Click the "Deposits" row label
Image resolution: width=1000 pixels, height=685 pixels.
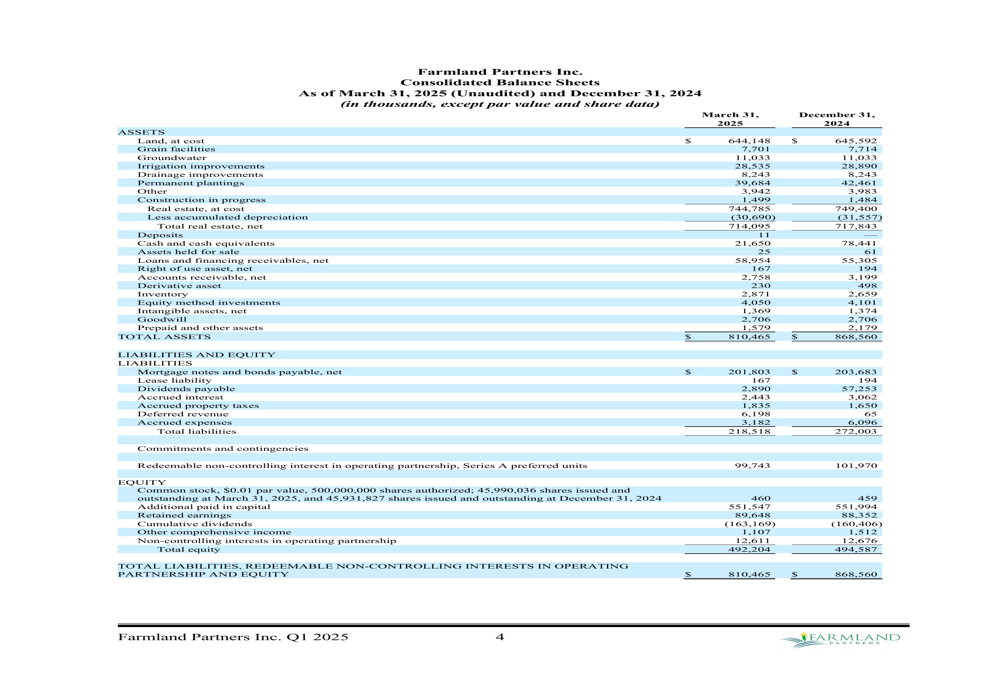(160, 235)
